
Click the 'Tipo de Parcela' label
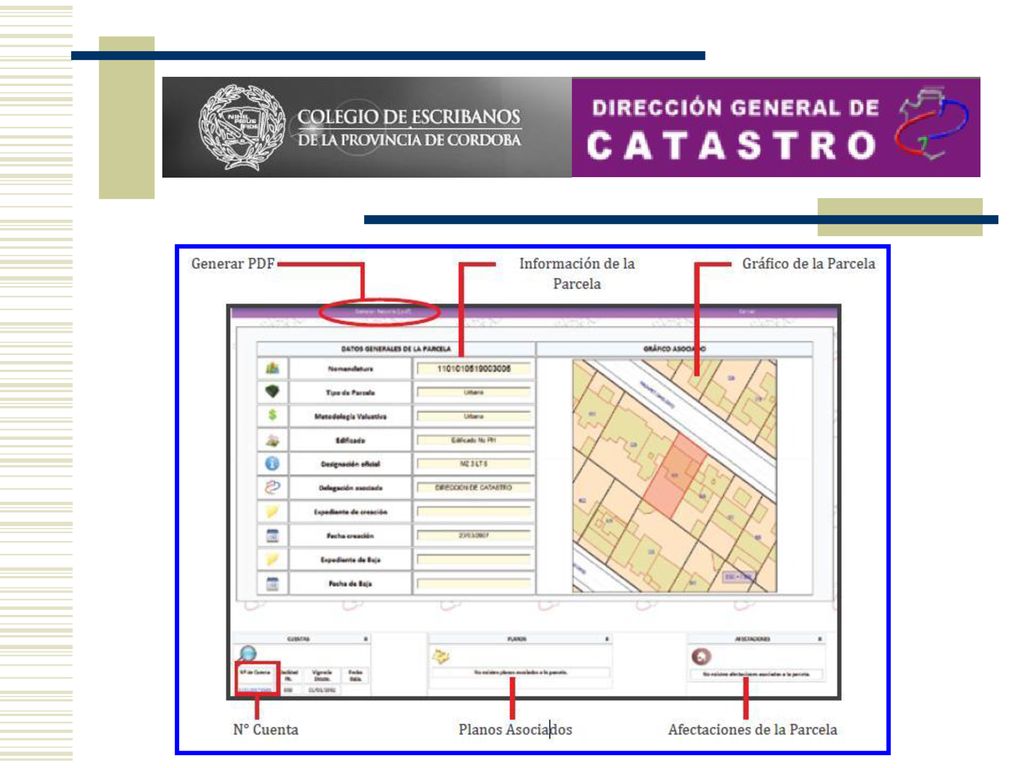pos(351,392)
